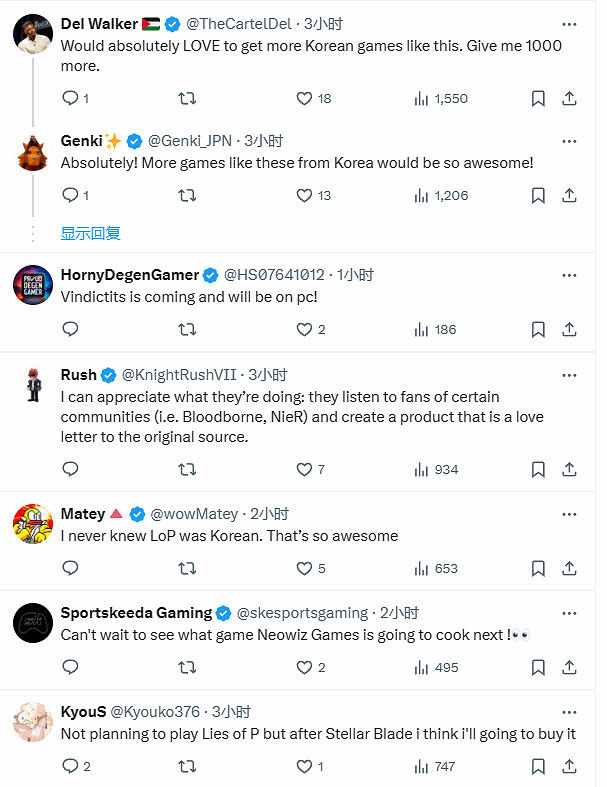Bookmark Del Walker's tweet
607x787 pixels.
(538, 98)
